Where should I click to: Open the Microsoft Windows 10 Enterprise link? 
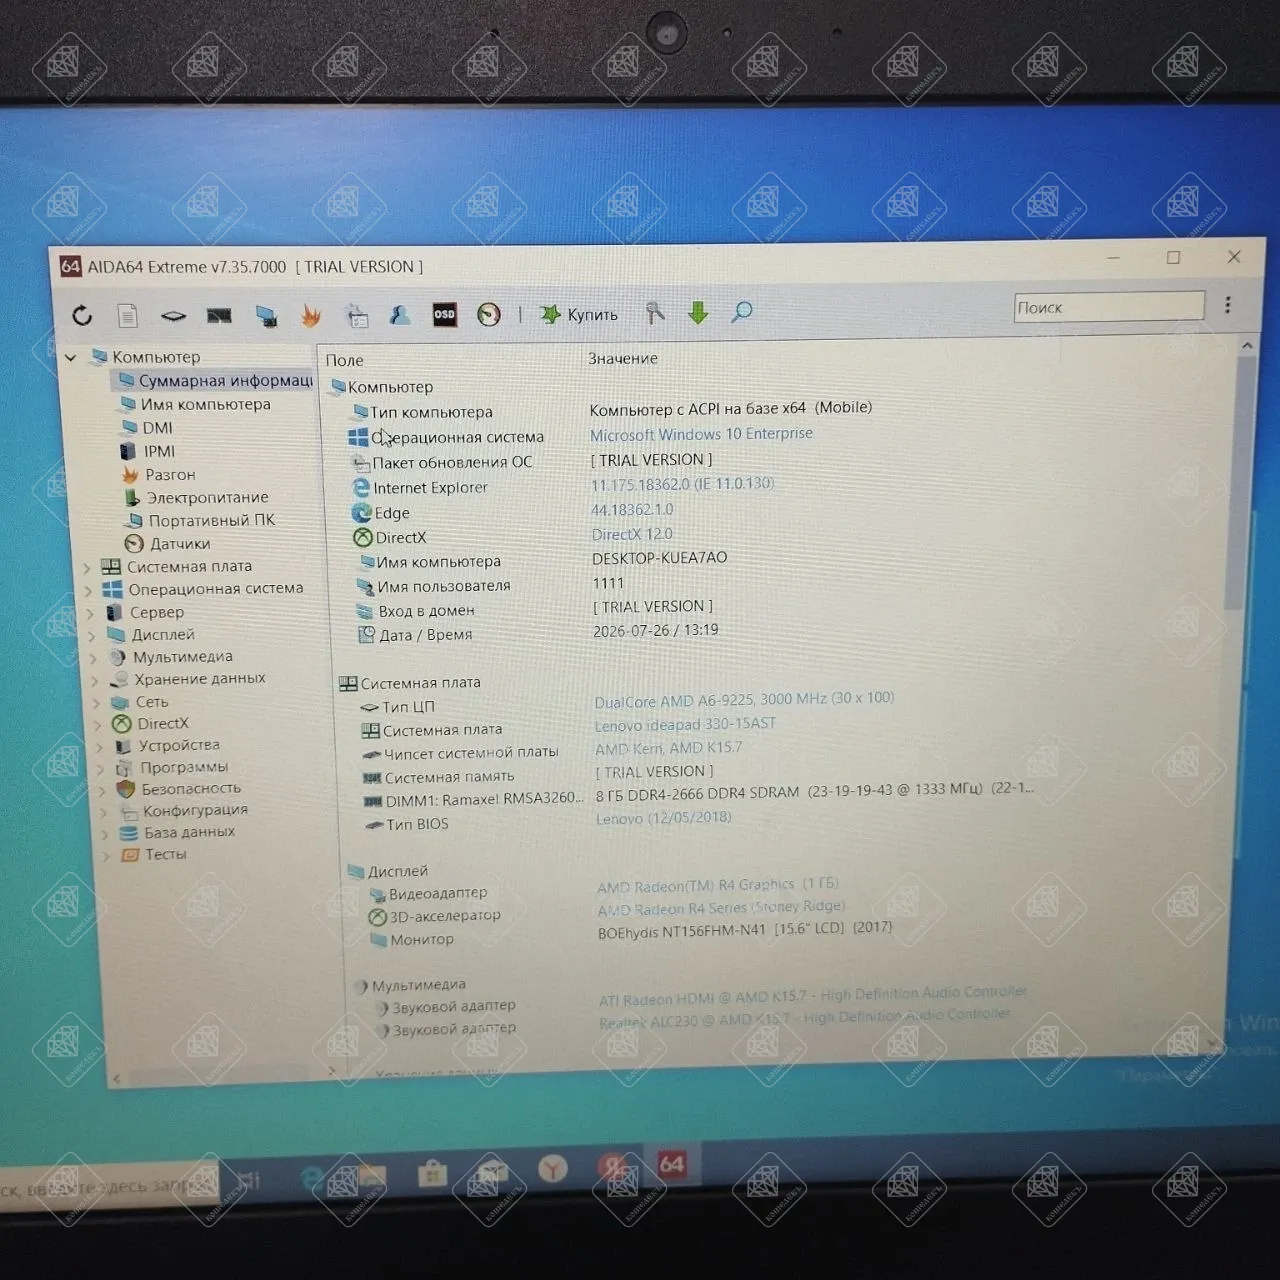[701, 434]
